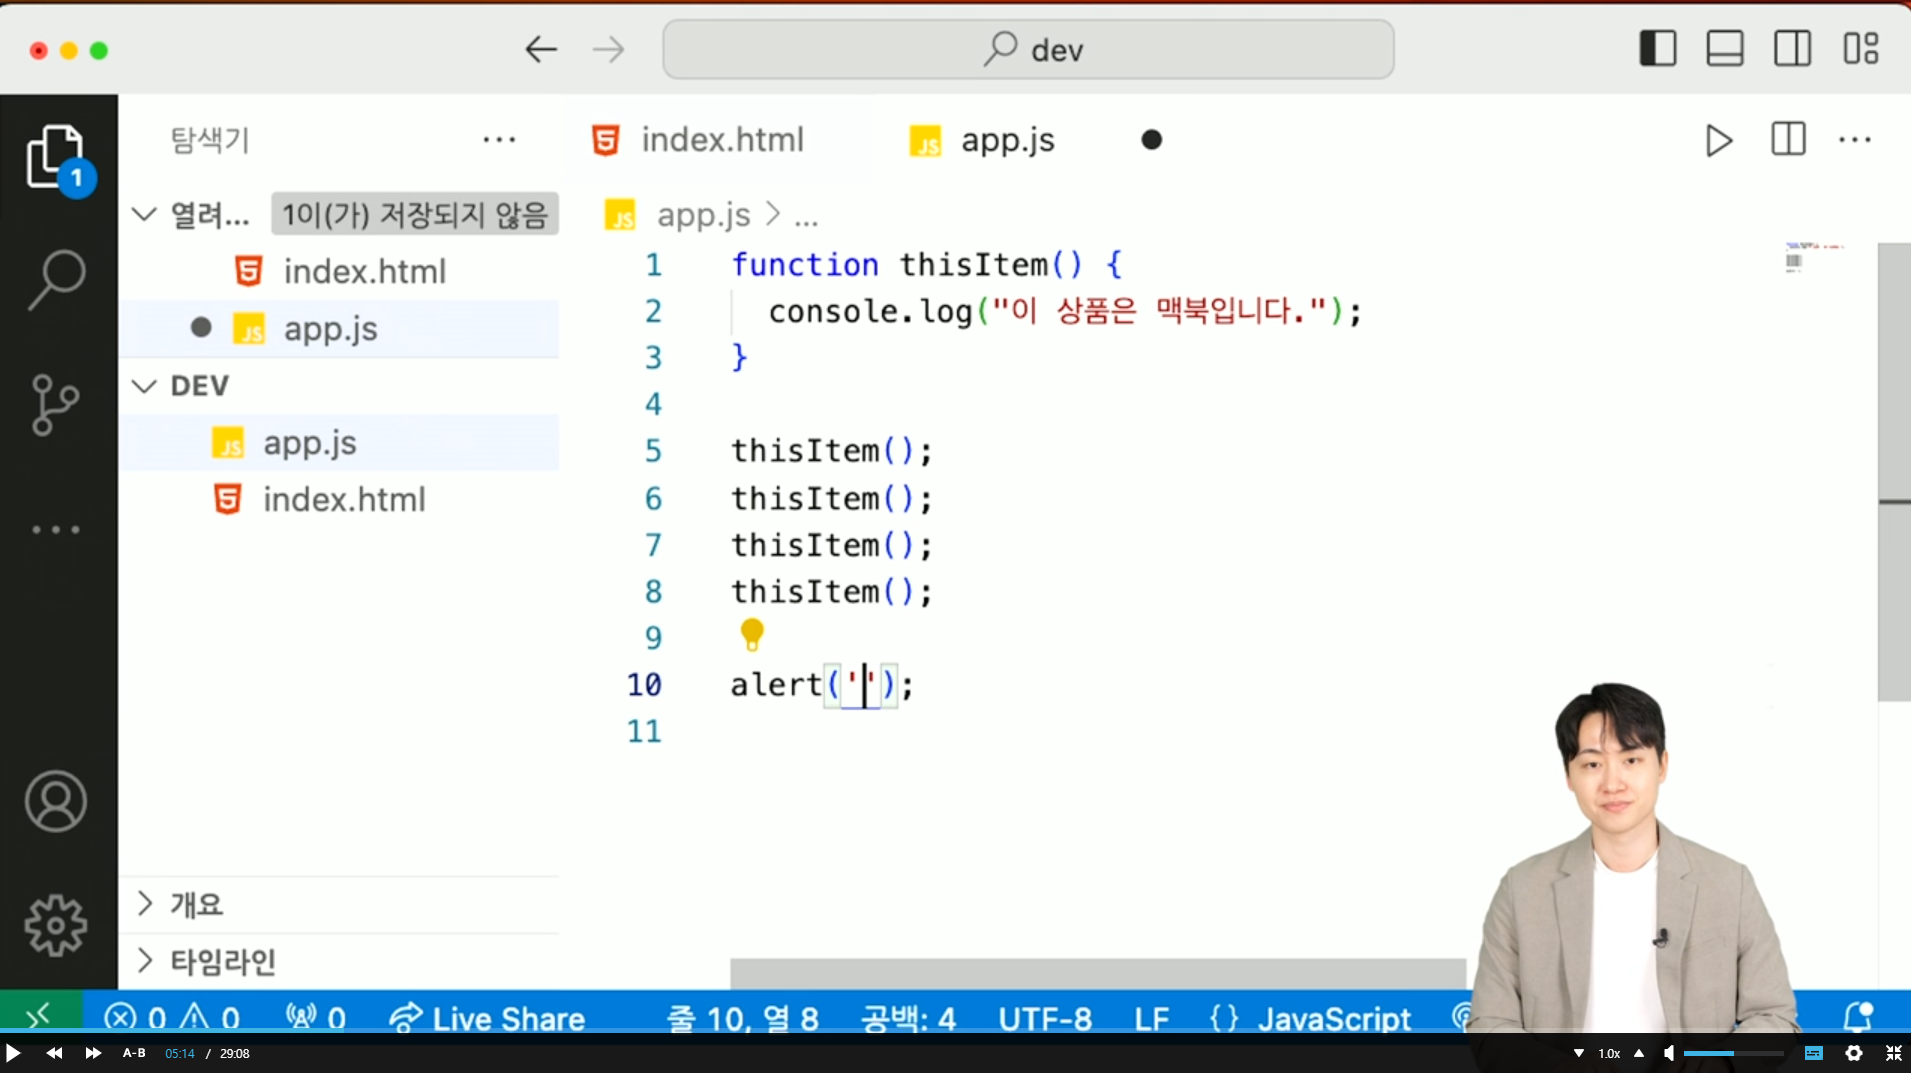Screen dimensions: 1911x1073
Task: Open Explorer panel more actions ellipsis
Action: coord(499,140)
